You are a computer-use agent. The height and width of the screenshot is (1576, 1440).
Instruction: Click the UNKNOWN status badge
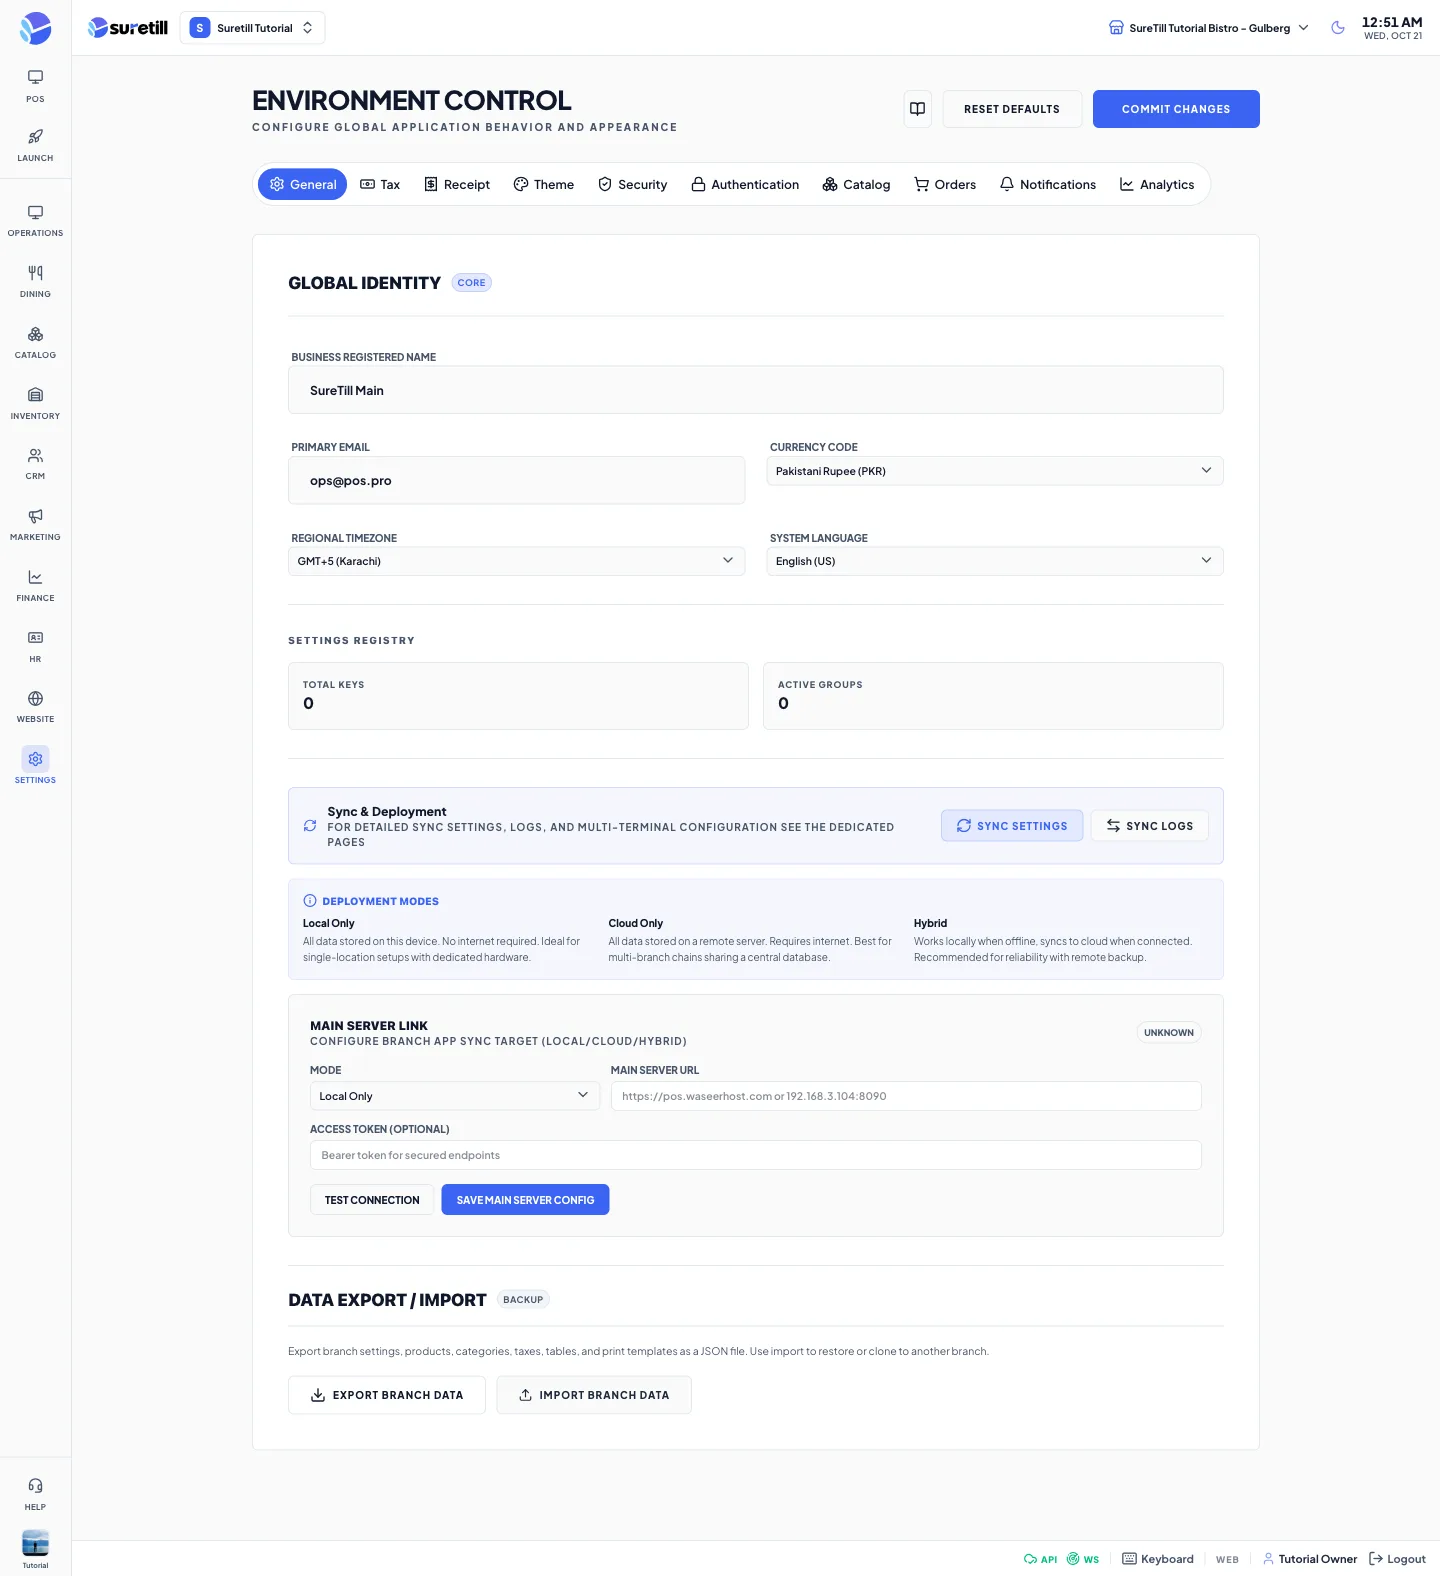[x=1169, y=1033]
